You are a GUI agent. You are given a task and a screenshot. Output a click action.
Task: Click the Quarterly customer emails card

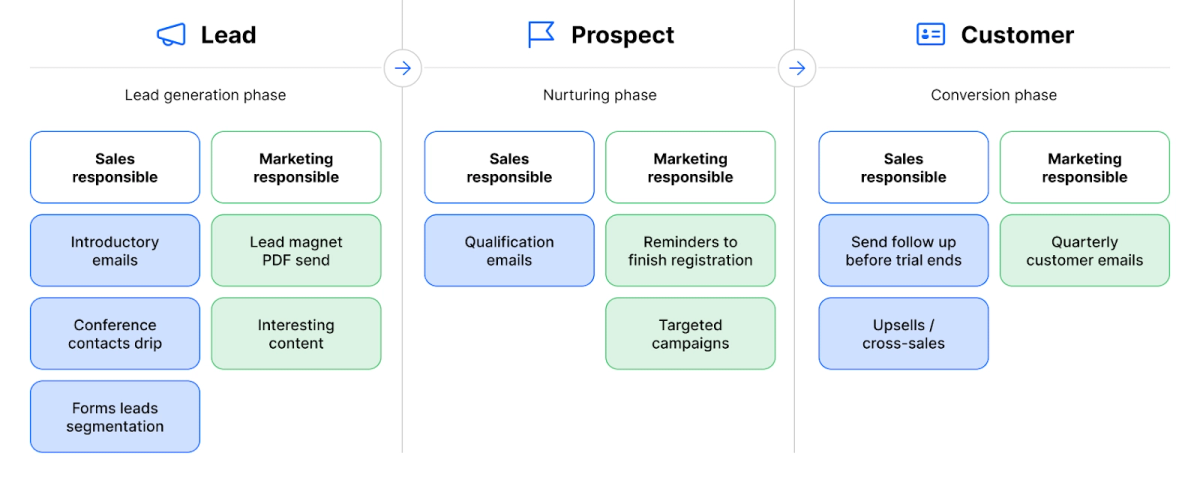click(1084, 251)
